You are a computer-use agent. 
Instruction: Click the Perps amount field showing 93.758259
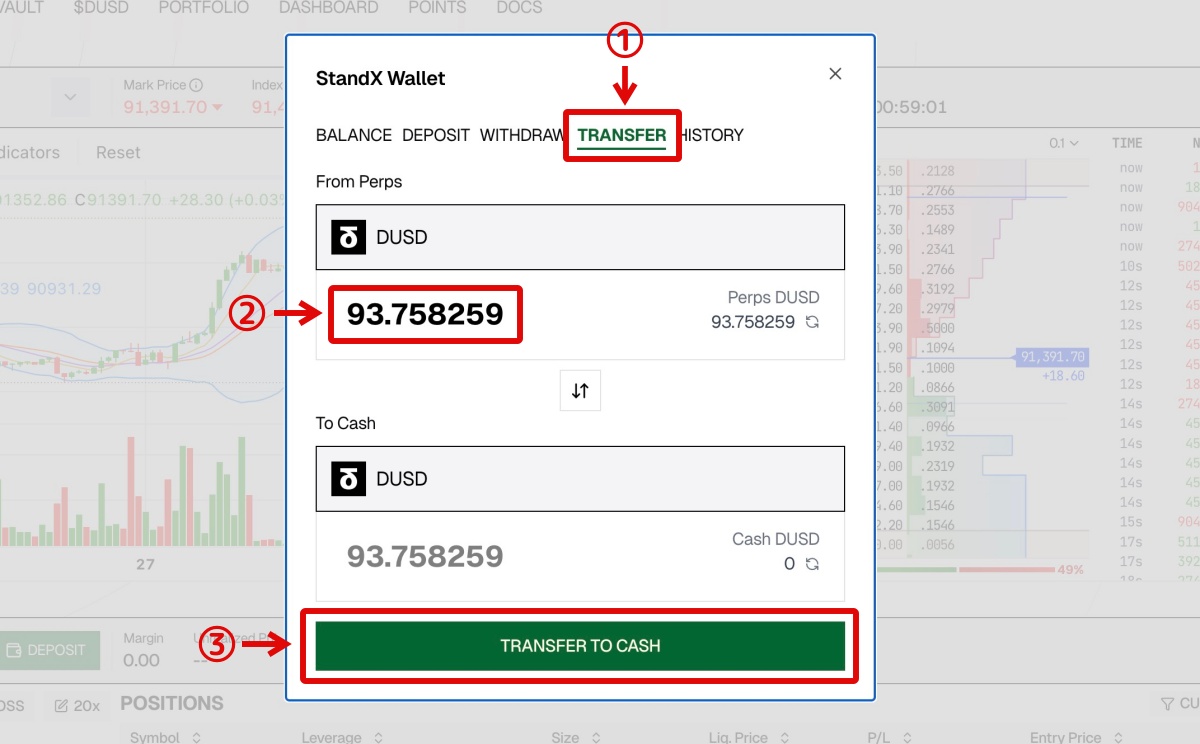pos(424,314)
